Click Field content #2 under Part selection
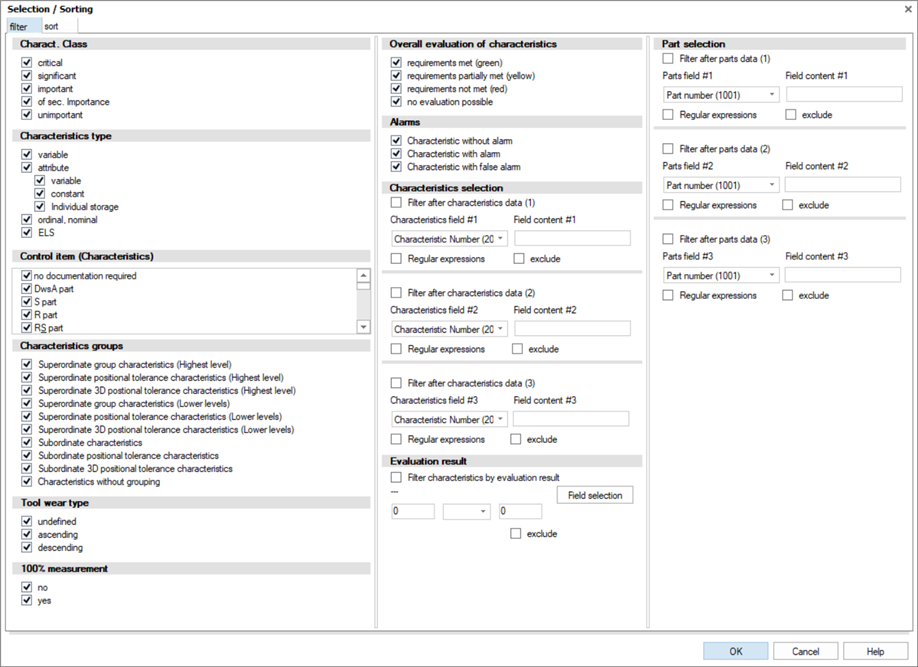The width and height of the screenshot is (918, 667). 843,184
